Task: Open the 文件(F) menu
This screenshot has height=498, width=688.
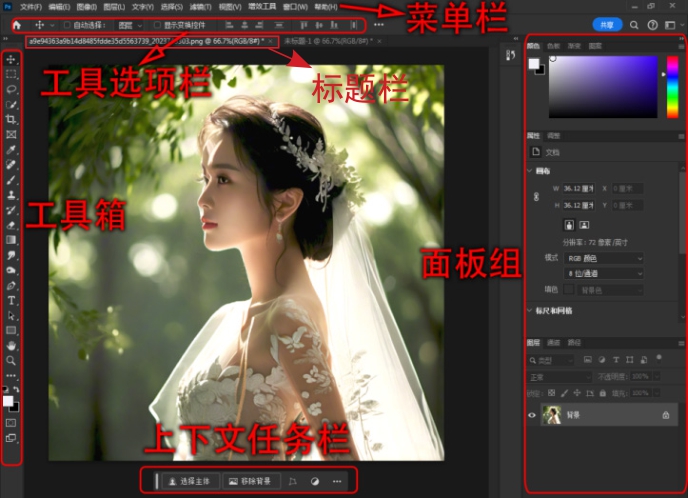Action: tap(30, 7)
